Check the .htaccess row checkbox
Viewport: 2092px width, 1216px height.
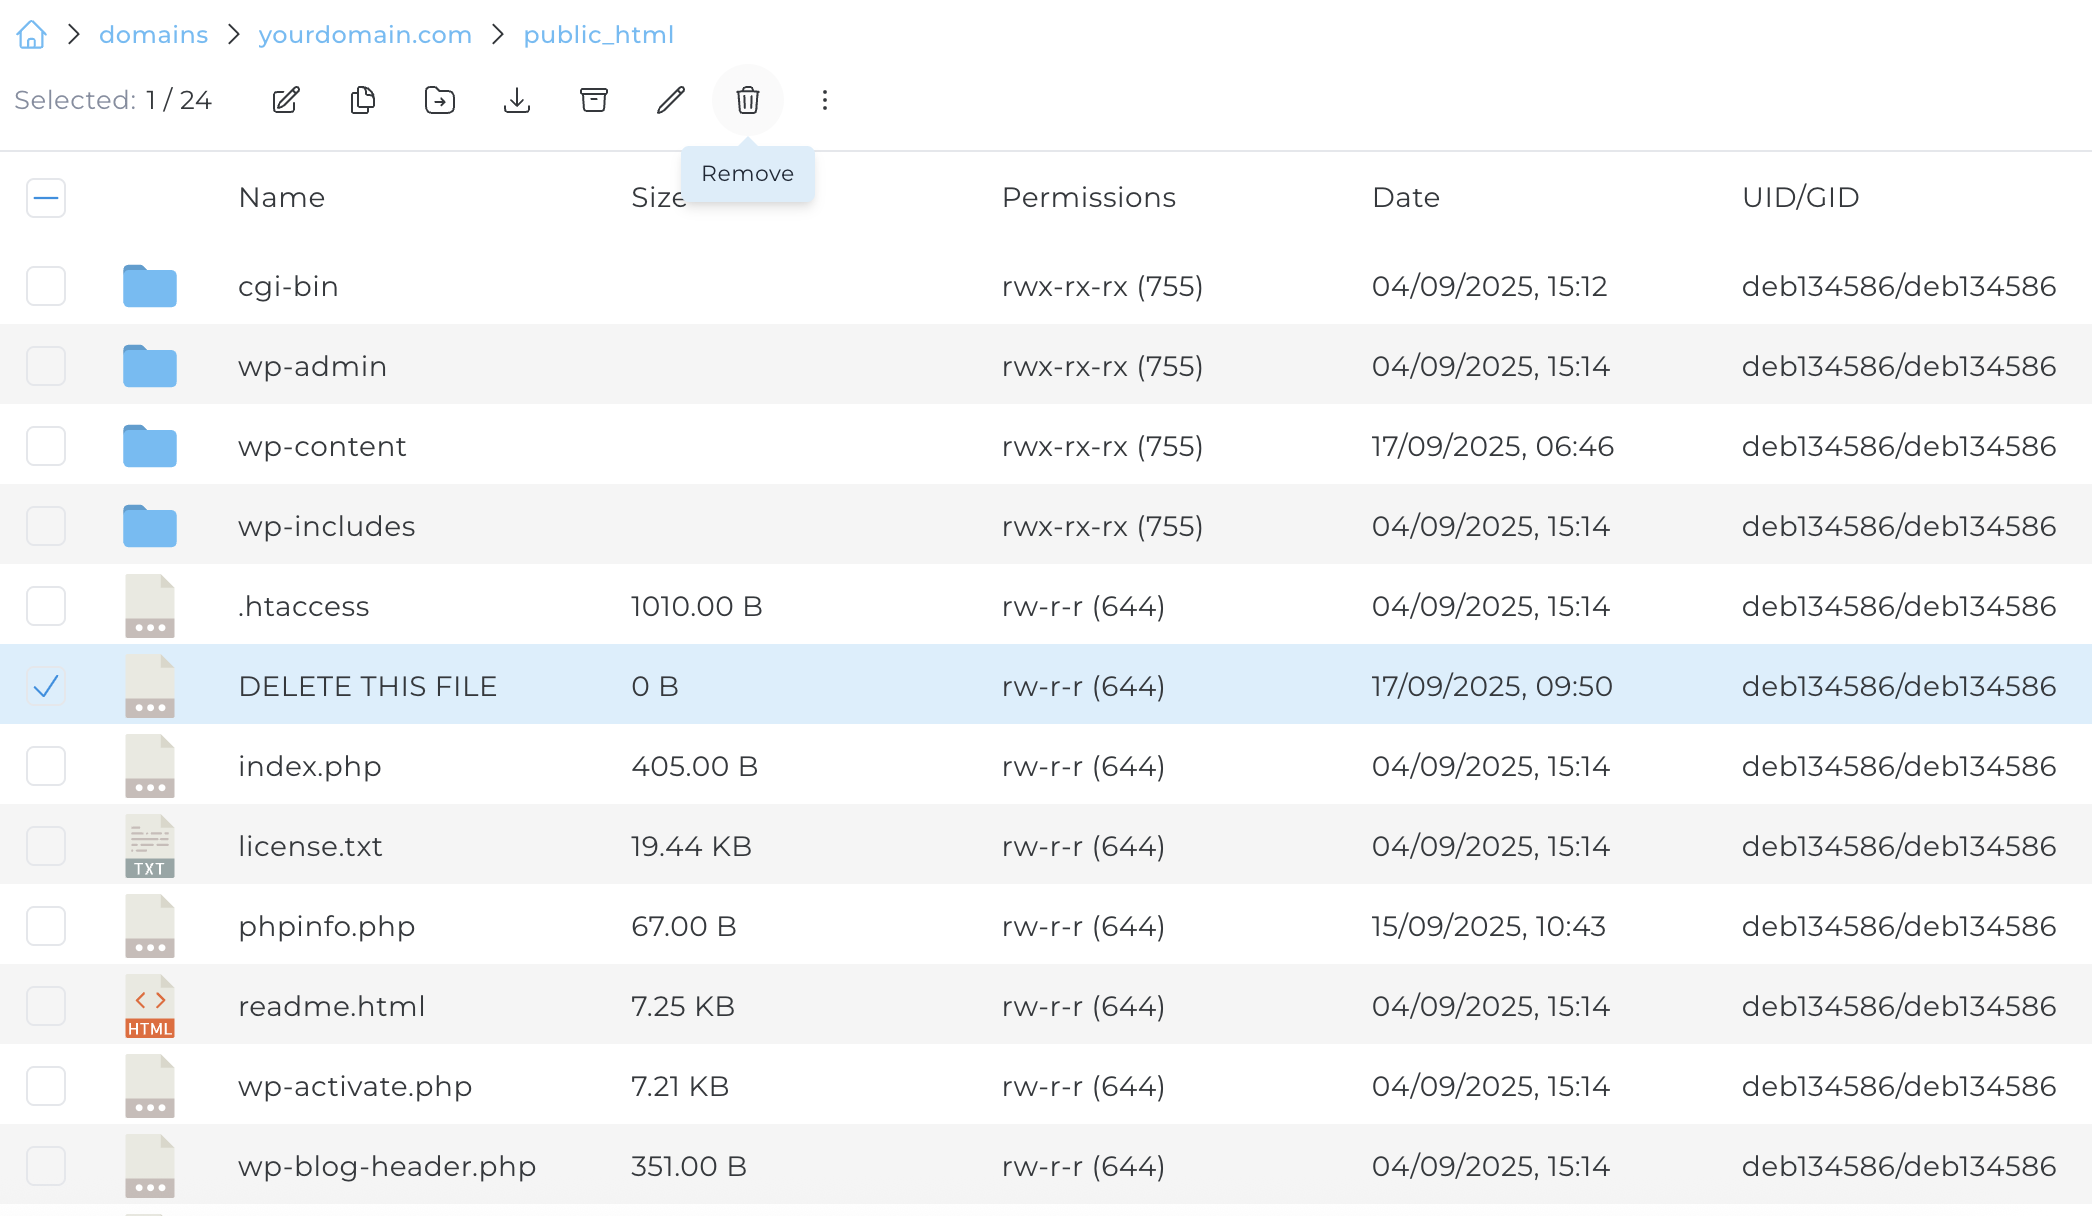pos(46,605)
